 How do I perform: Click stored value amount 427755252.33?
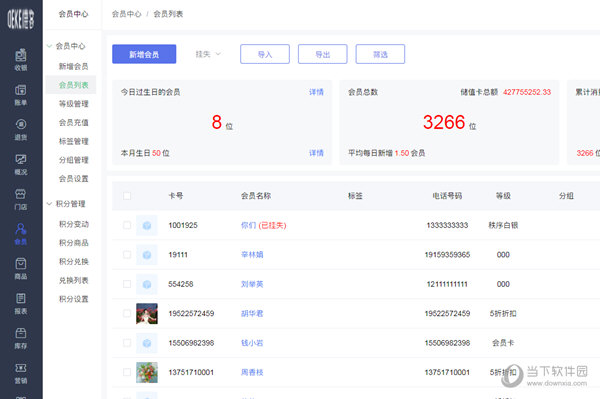tap(527, 92)
